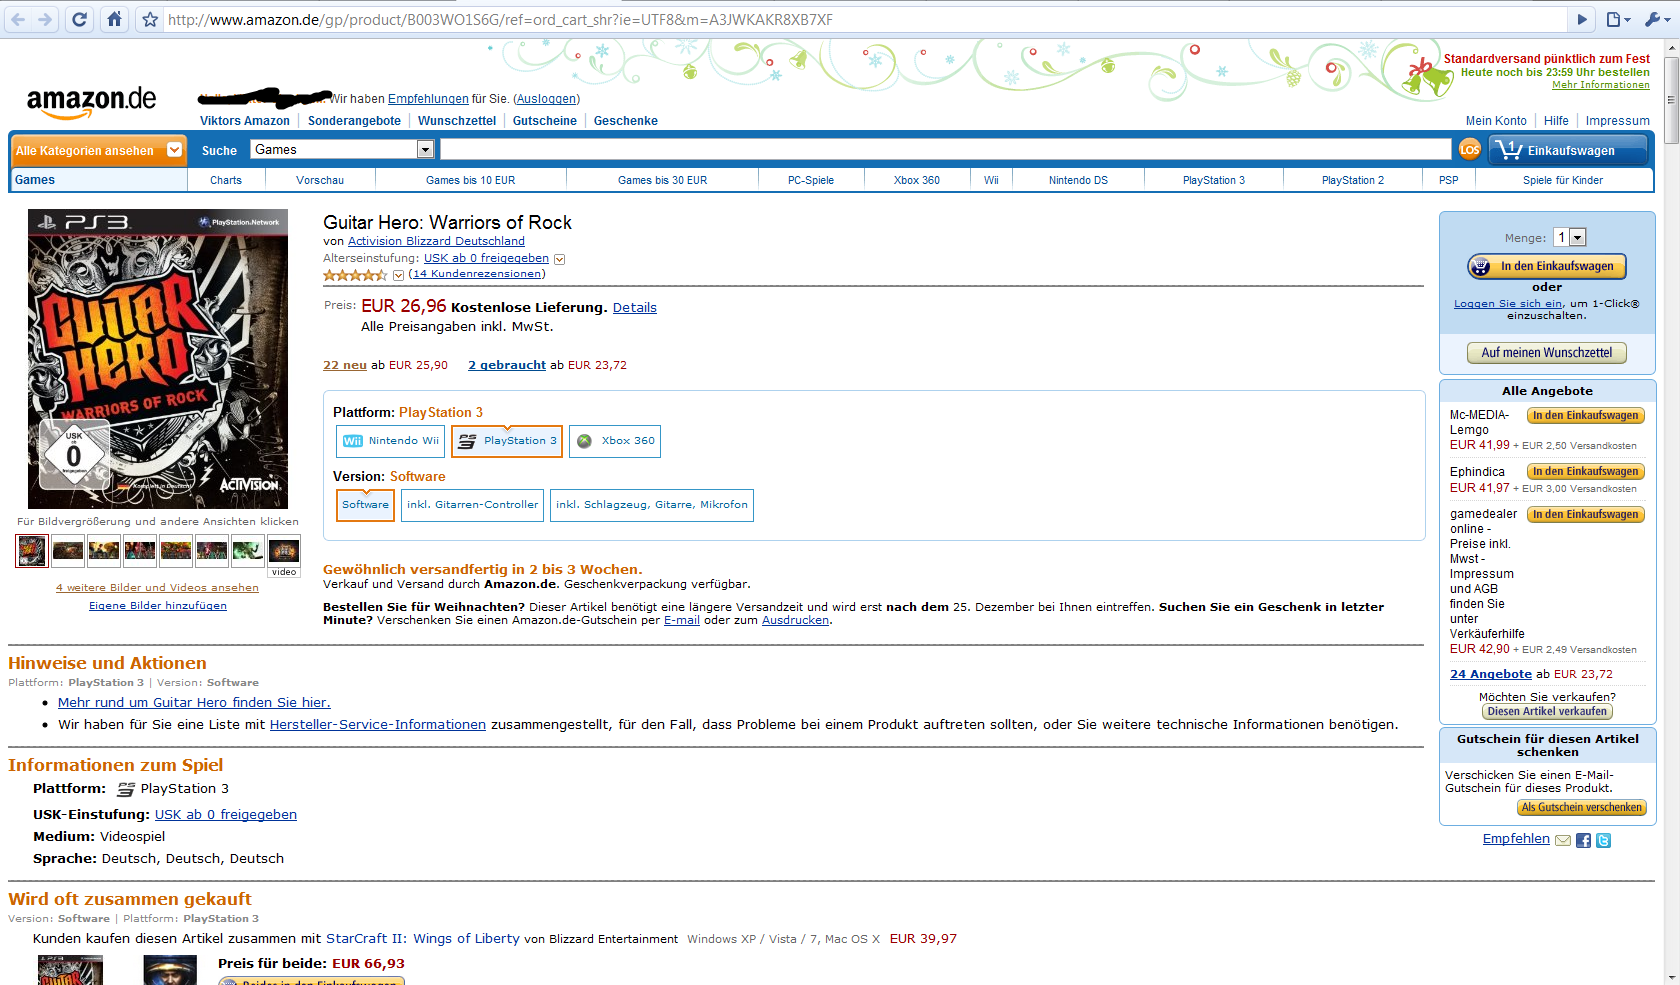Go back with the browser back arrow
Screen dimensions: 1680x985
[x=18, y=19]
